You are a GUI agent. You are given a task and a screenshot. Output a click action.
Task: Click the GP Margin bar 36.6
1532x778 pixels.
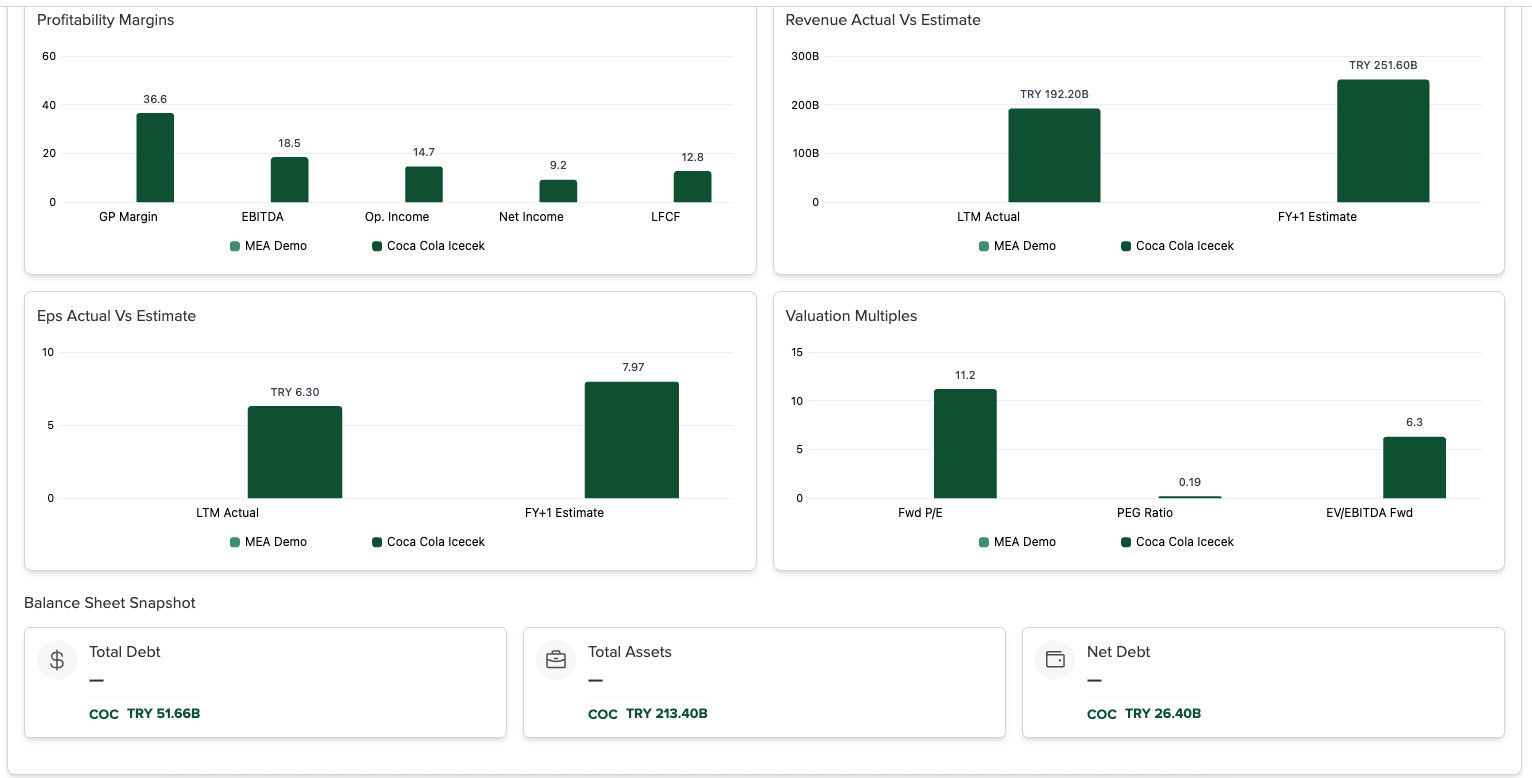tap(155, 158)
